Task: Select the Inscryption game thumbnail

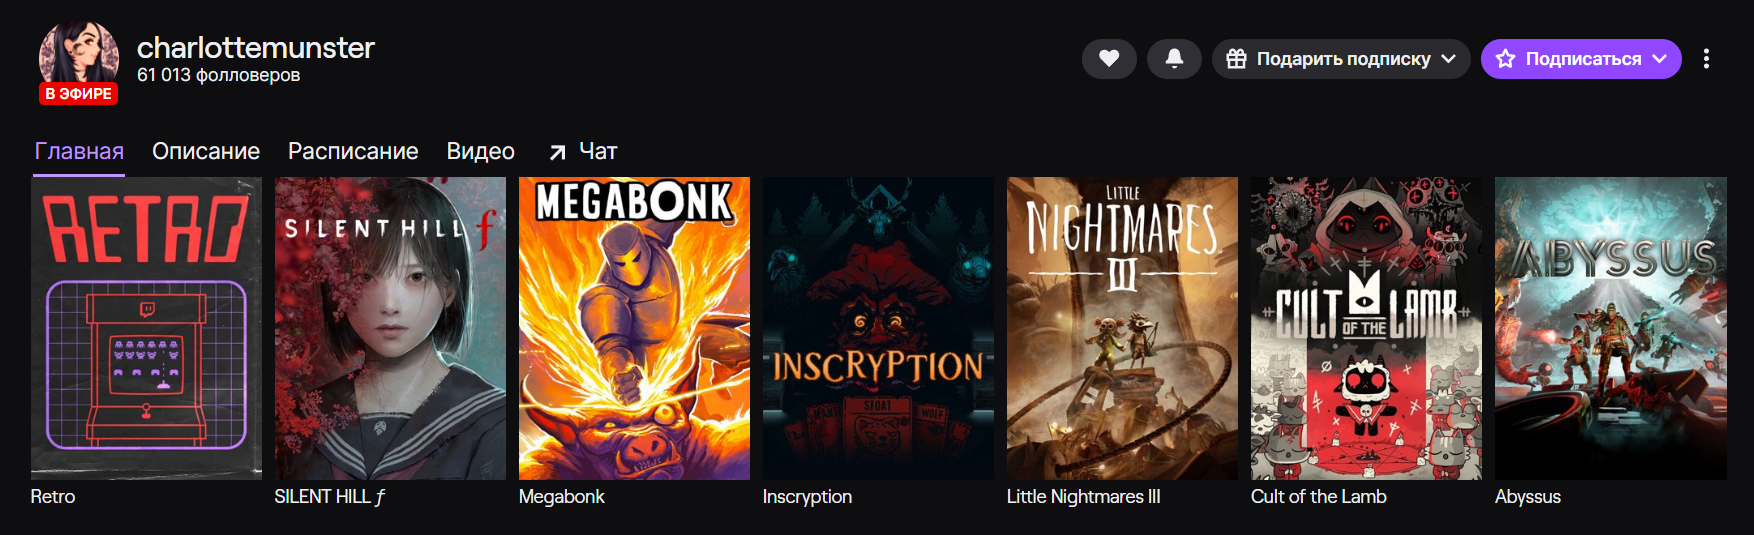Action: [878, 328]
